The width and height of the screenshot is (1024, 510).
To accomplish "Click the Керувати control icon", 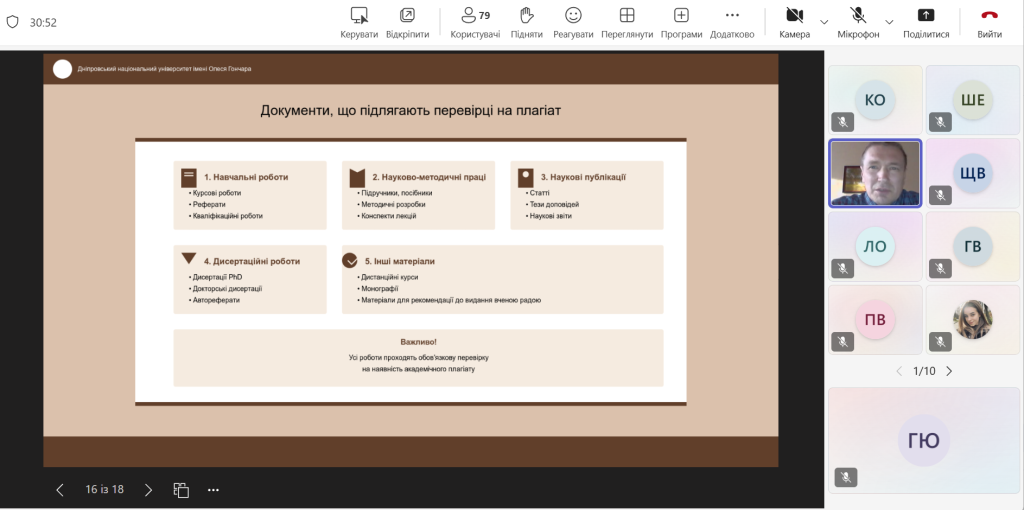I will click(359, 16).
